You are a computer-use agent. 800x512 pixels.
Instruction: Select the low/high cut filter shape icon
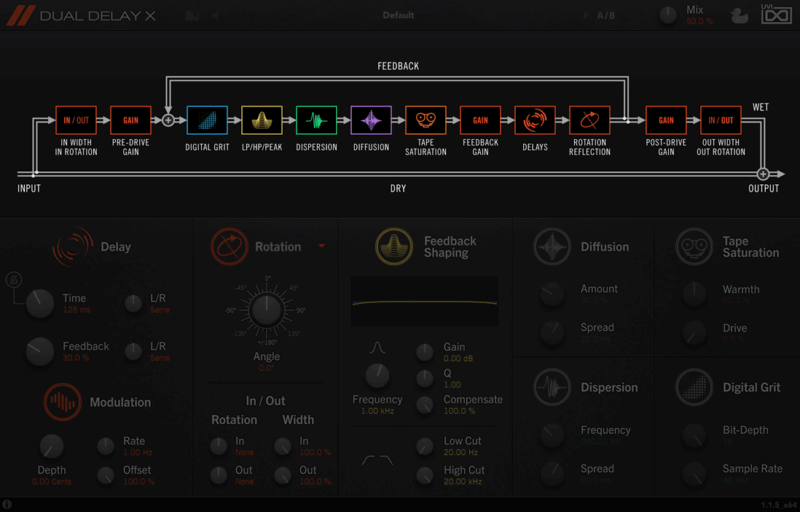click(378, 460)
